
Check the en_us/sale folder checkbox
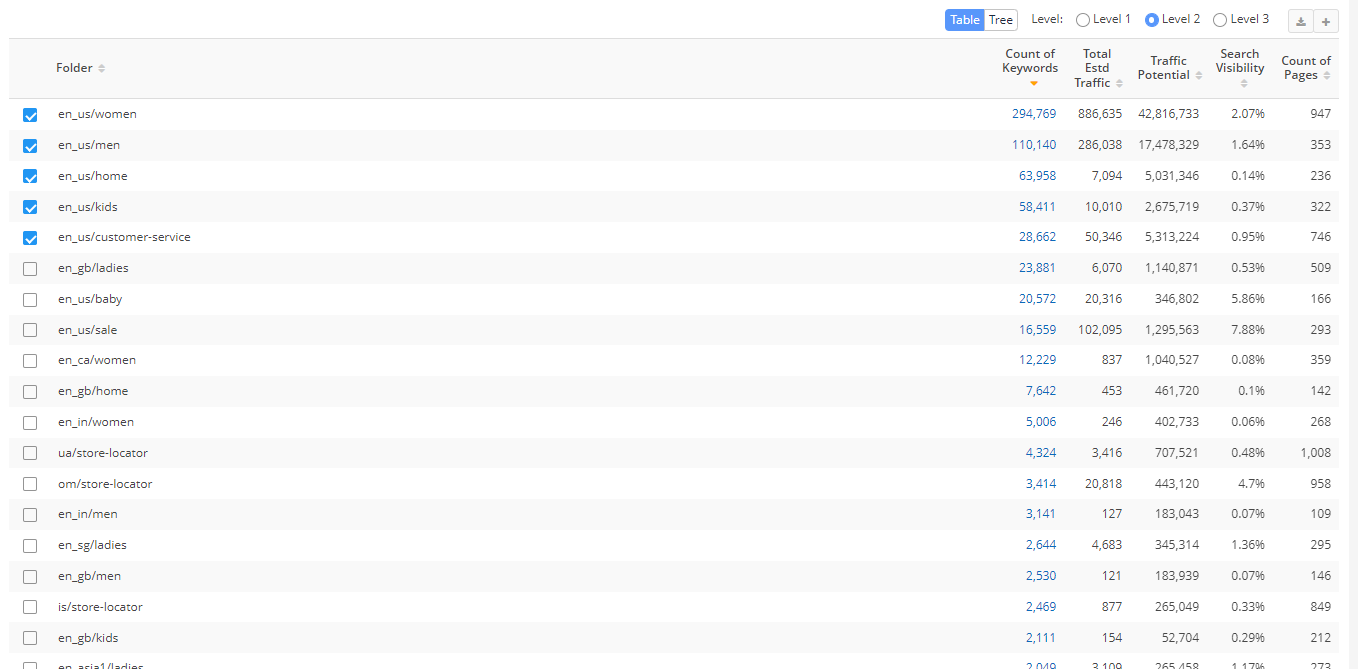30,330
